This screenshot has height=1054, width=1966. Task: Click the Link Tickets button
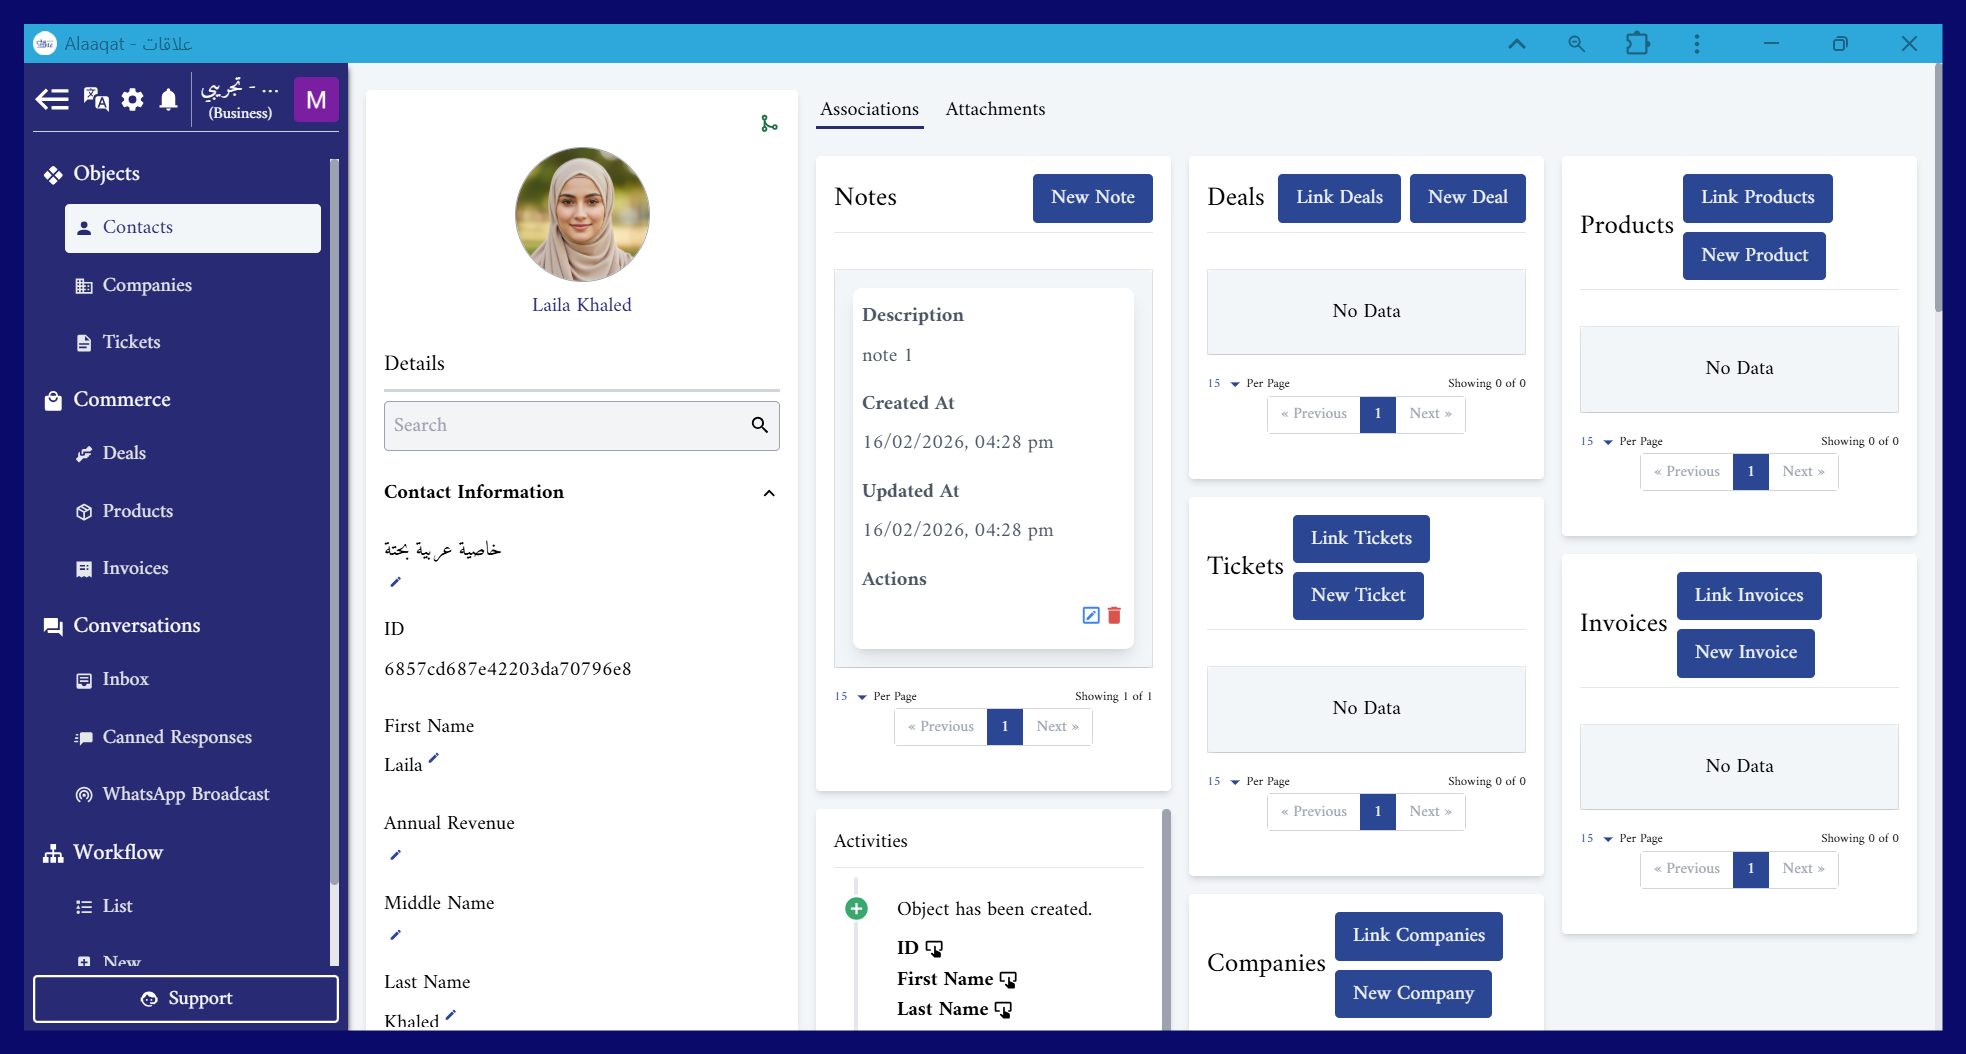pos(1360,539)
